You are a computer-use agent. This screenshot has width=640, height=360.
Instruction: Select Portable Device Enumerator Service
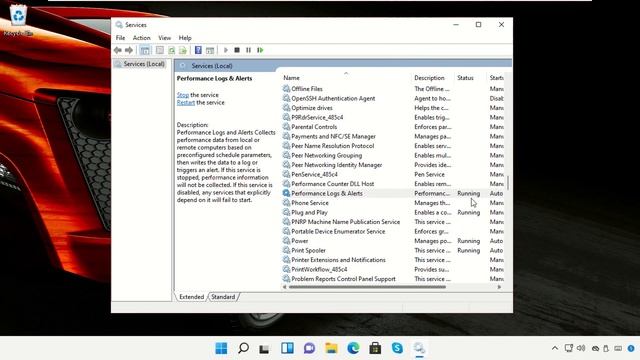pyautogui.click(x=338, y=231)
